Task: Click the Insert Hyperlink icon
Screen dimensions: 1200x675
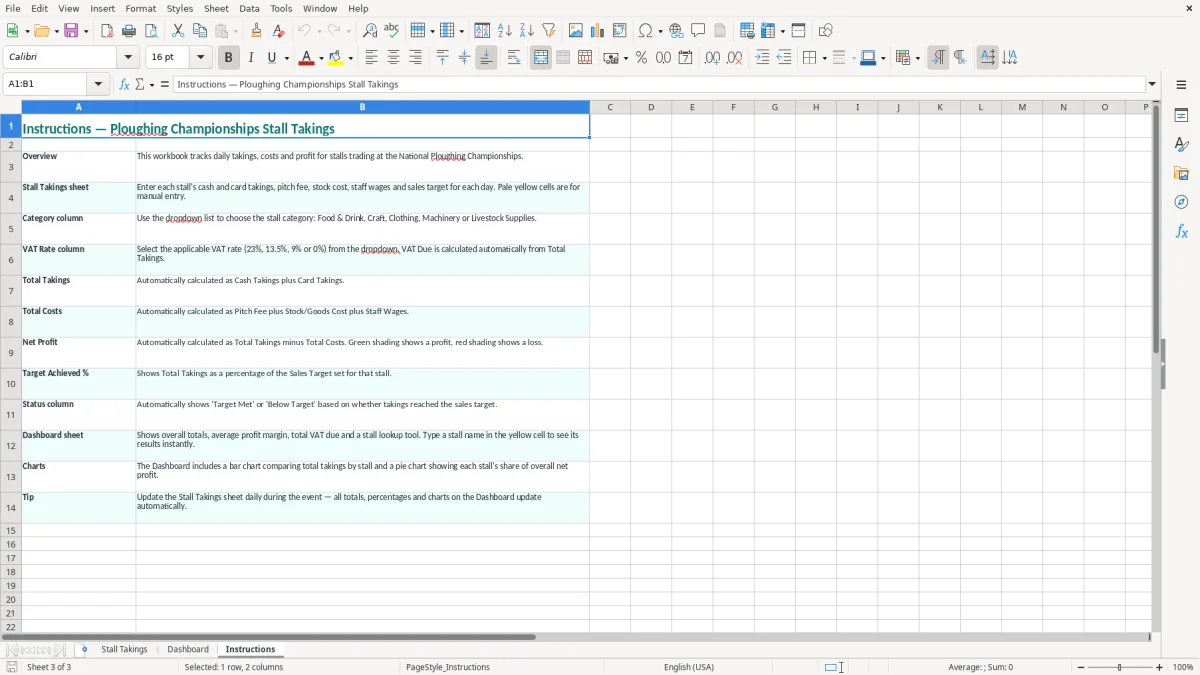Action: tap(676, 31)
